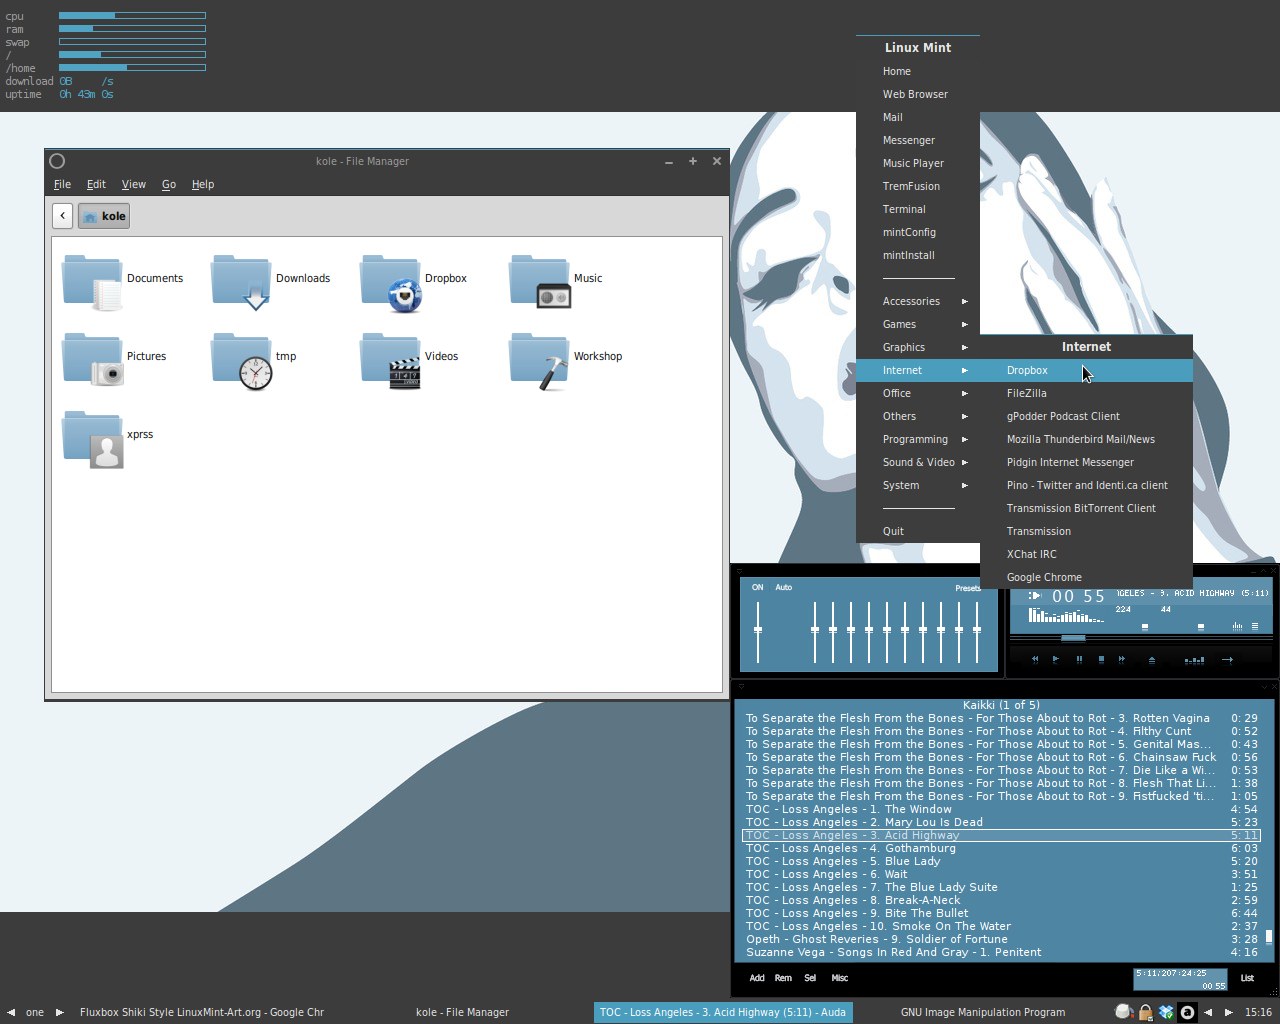Image resolution: width=1280 pixels, height=1024 pixels.
Task: Expand the Others submenu
Action: pos(918,416)
